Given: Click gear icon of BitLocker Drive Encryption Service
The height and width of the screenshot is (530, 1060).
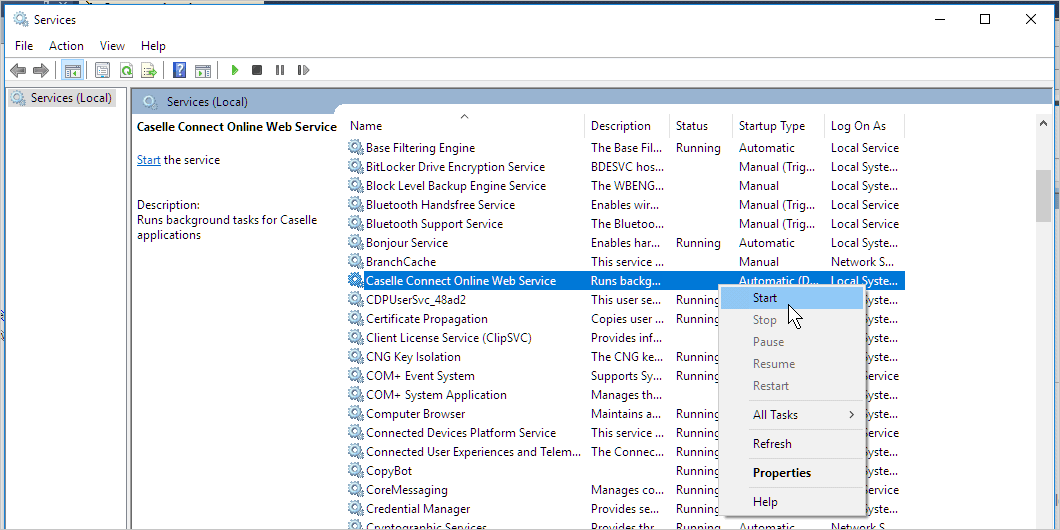Looking at the screenshot, I should tap(356, 166).
